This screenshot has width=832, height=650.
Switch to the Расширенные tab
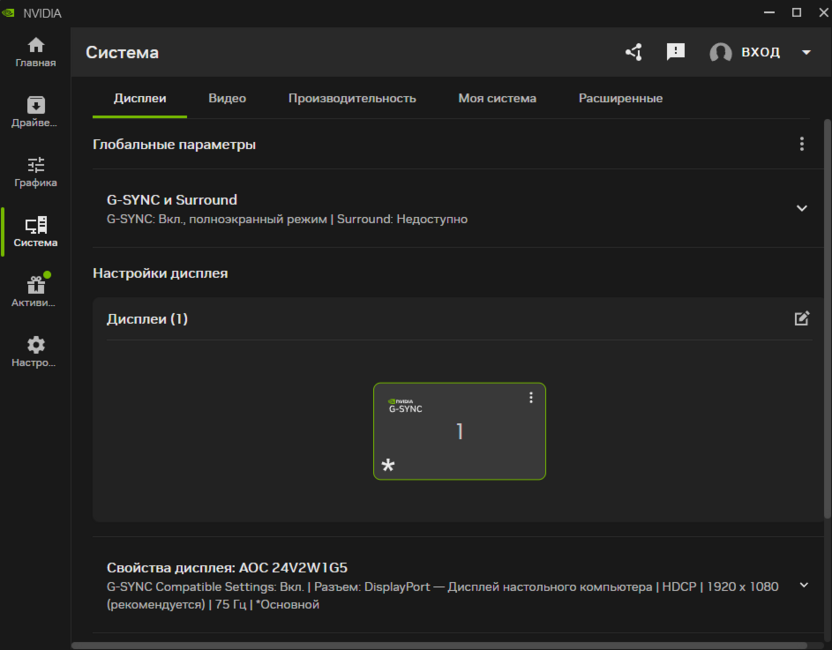(620, 98)
